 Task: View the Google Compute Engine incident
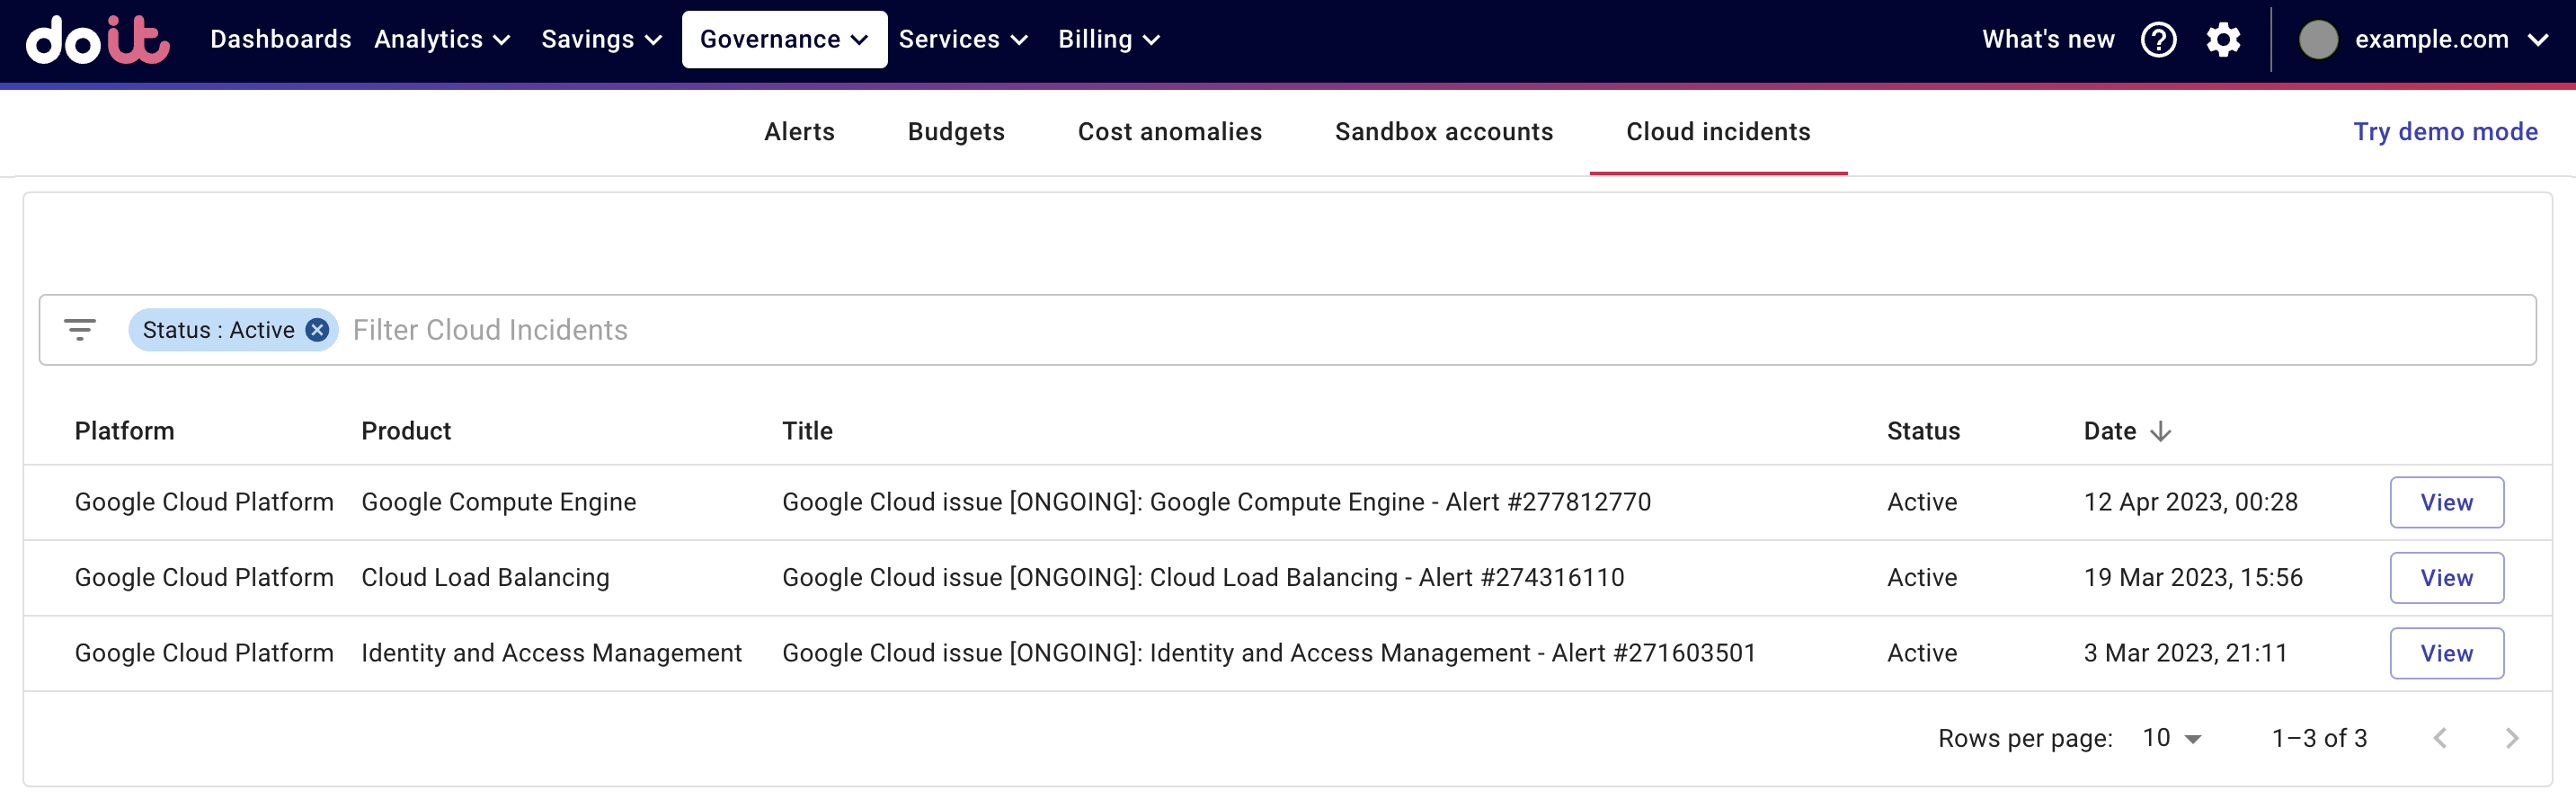(x=2446, y=502)
